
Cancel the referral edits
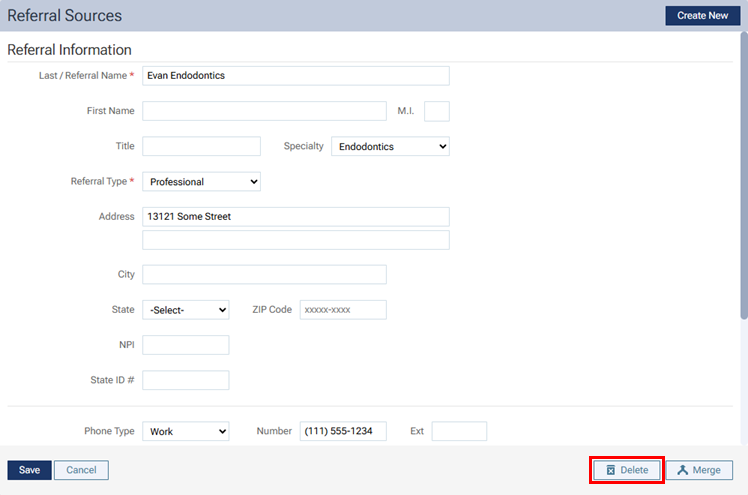[81, 470]
